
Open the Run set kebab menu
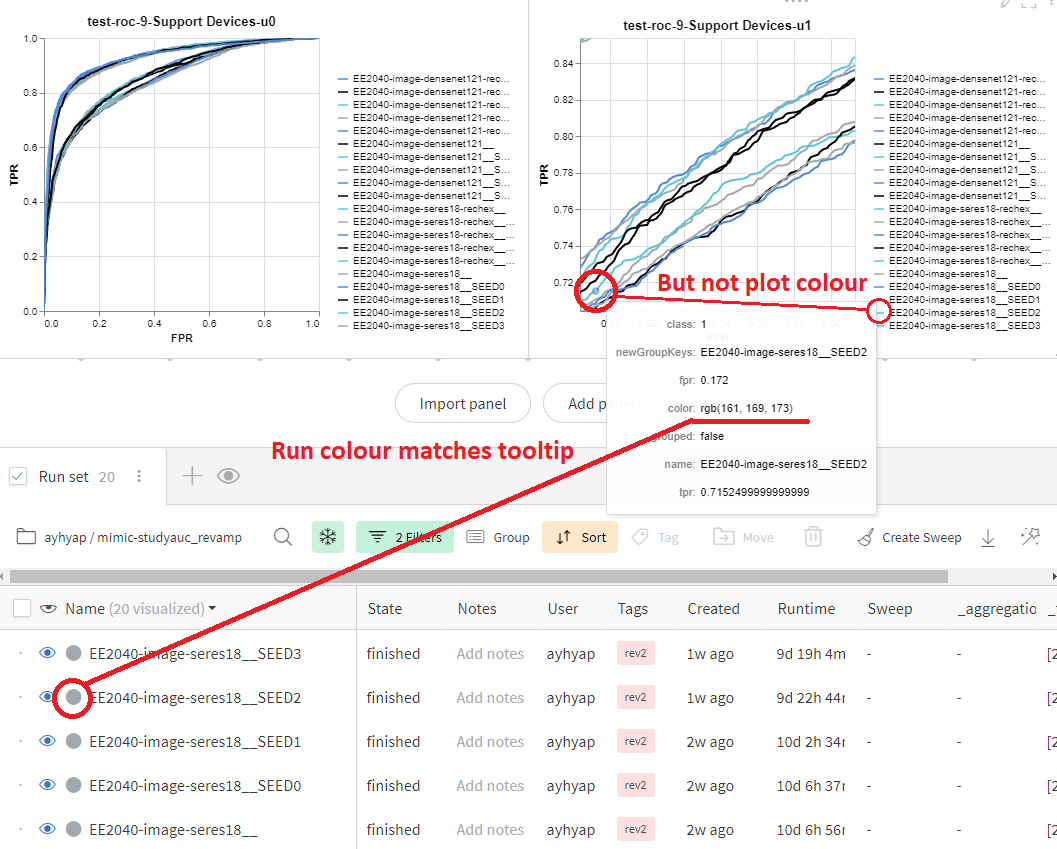click(138, 477)
